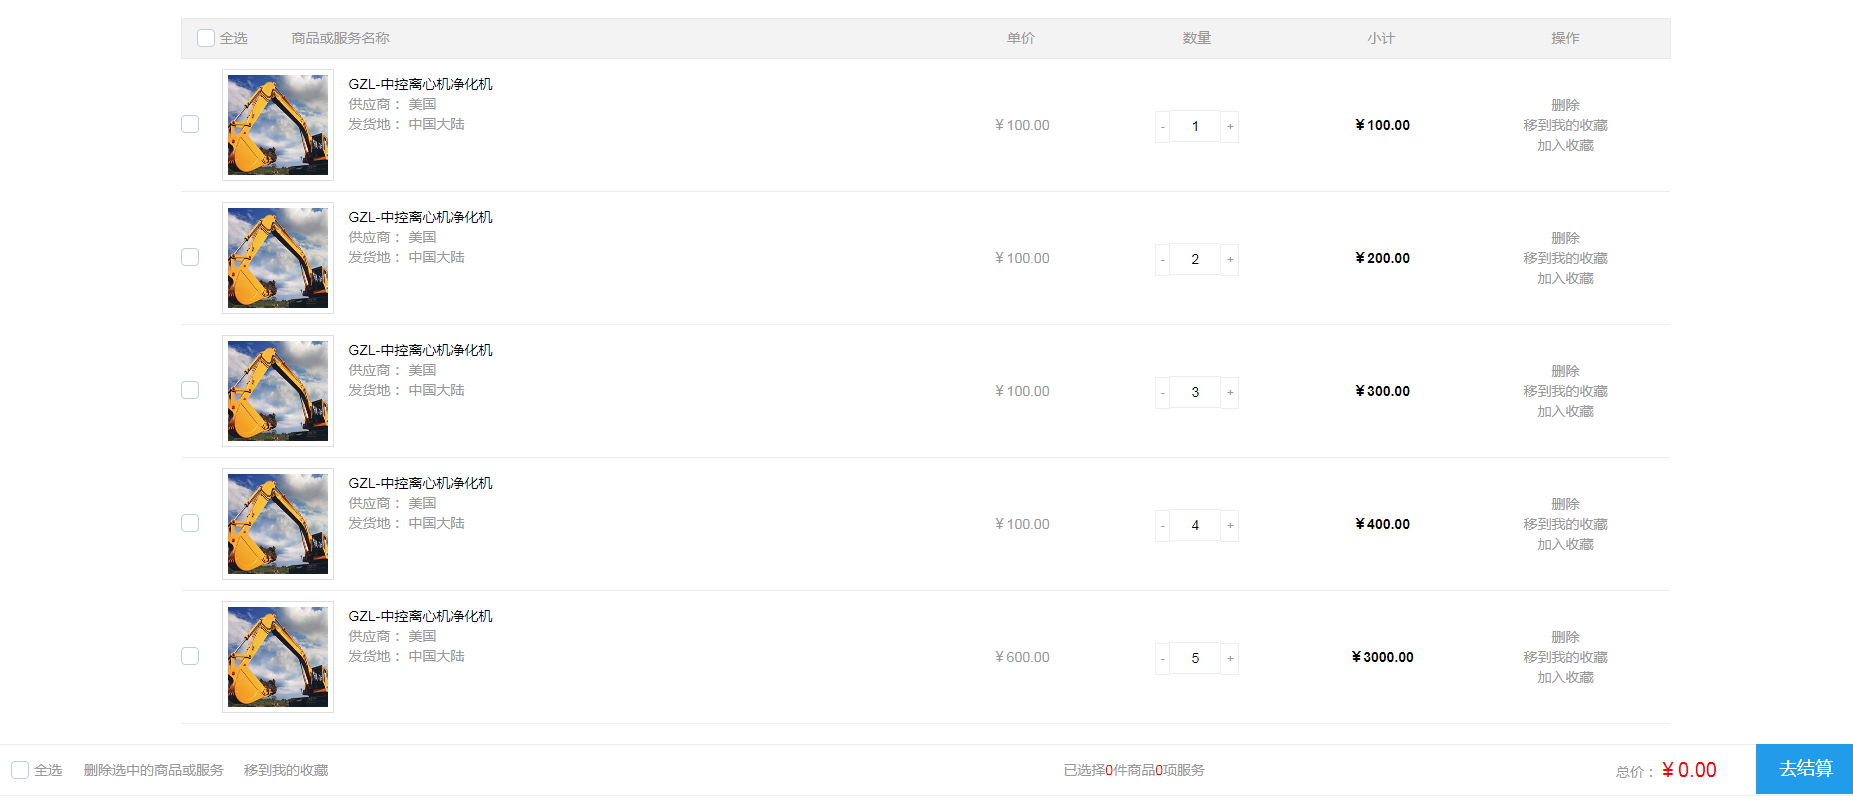The image size is (1853, 809).
Task: Click minus button on quantity 4 row
Action: (1162, 525)
